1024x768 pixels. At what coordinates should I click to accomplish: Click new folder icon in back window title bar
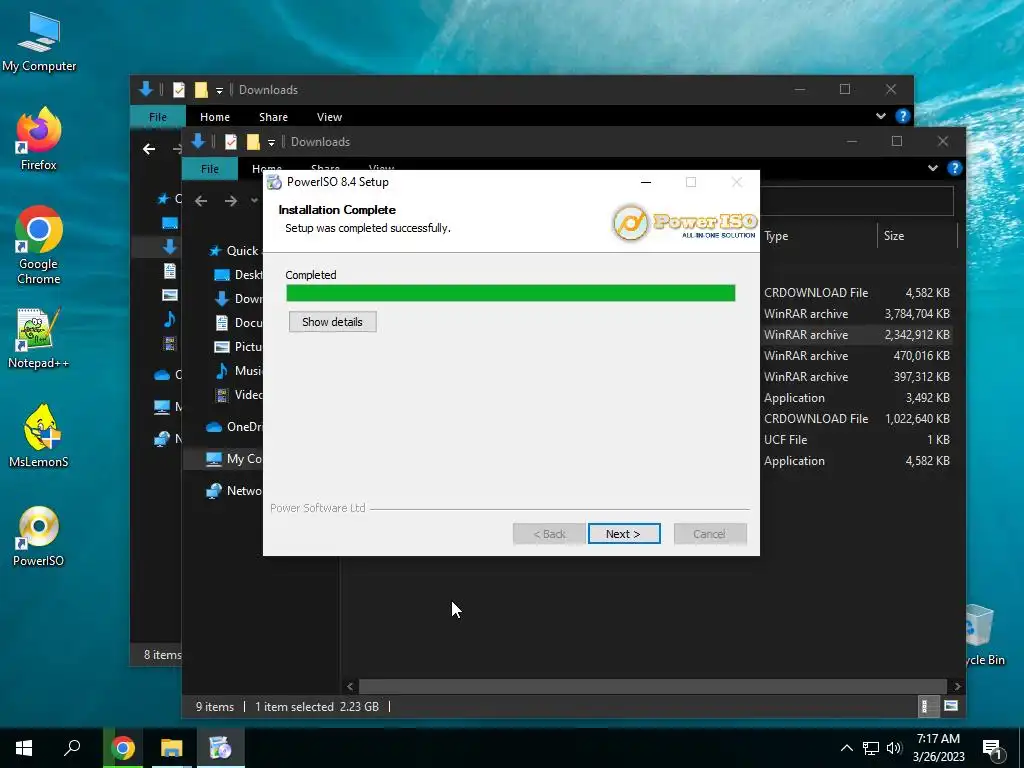click(x=201, y=89)
